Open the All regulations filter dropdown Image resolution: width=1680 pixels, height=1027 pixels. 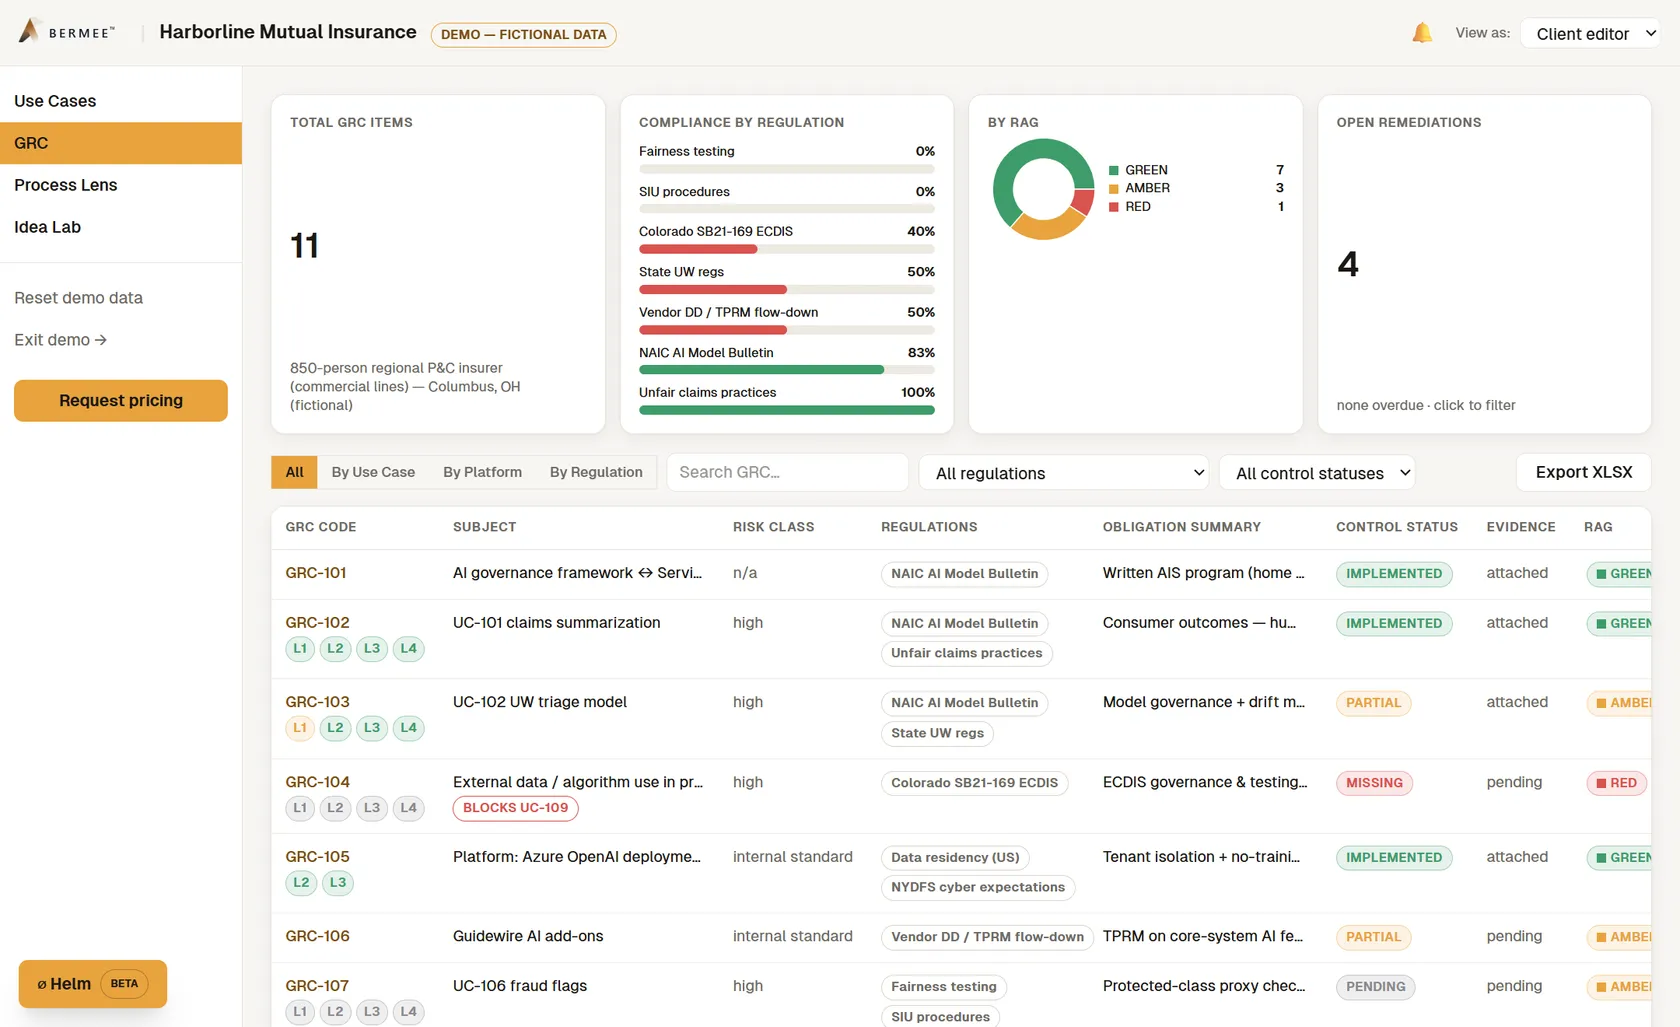point(1063,473)
